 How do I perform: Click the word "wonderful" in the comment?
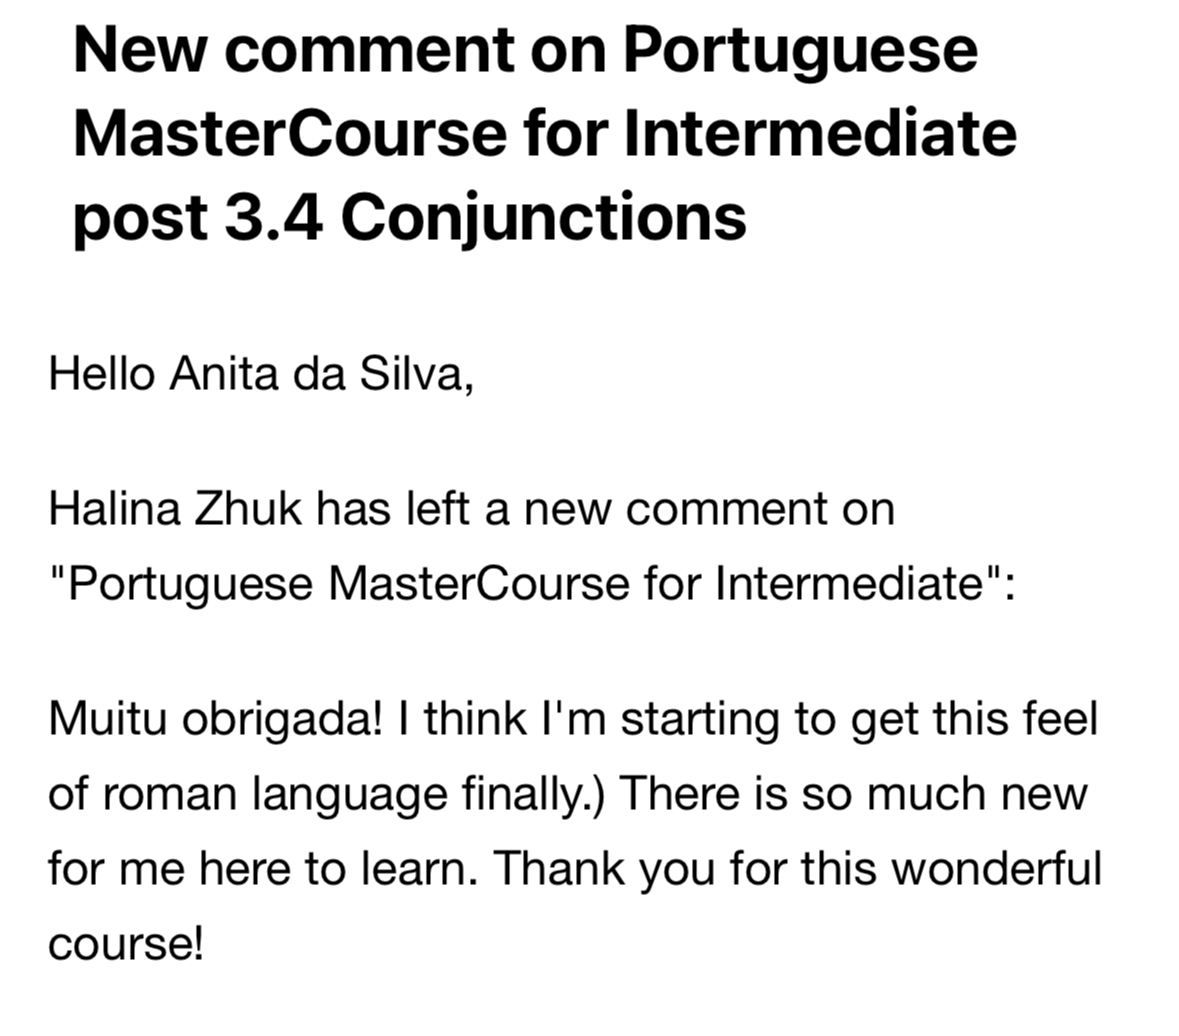[x=996, y=869]
